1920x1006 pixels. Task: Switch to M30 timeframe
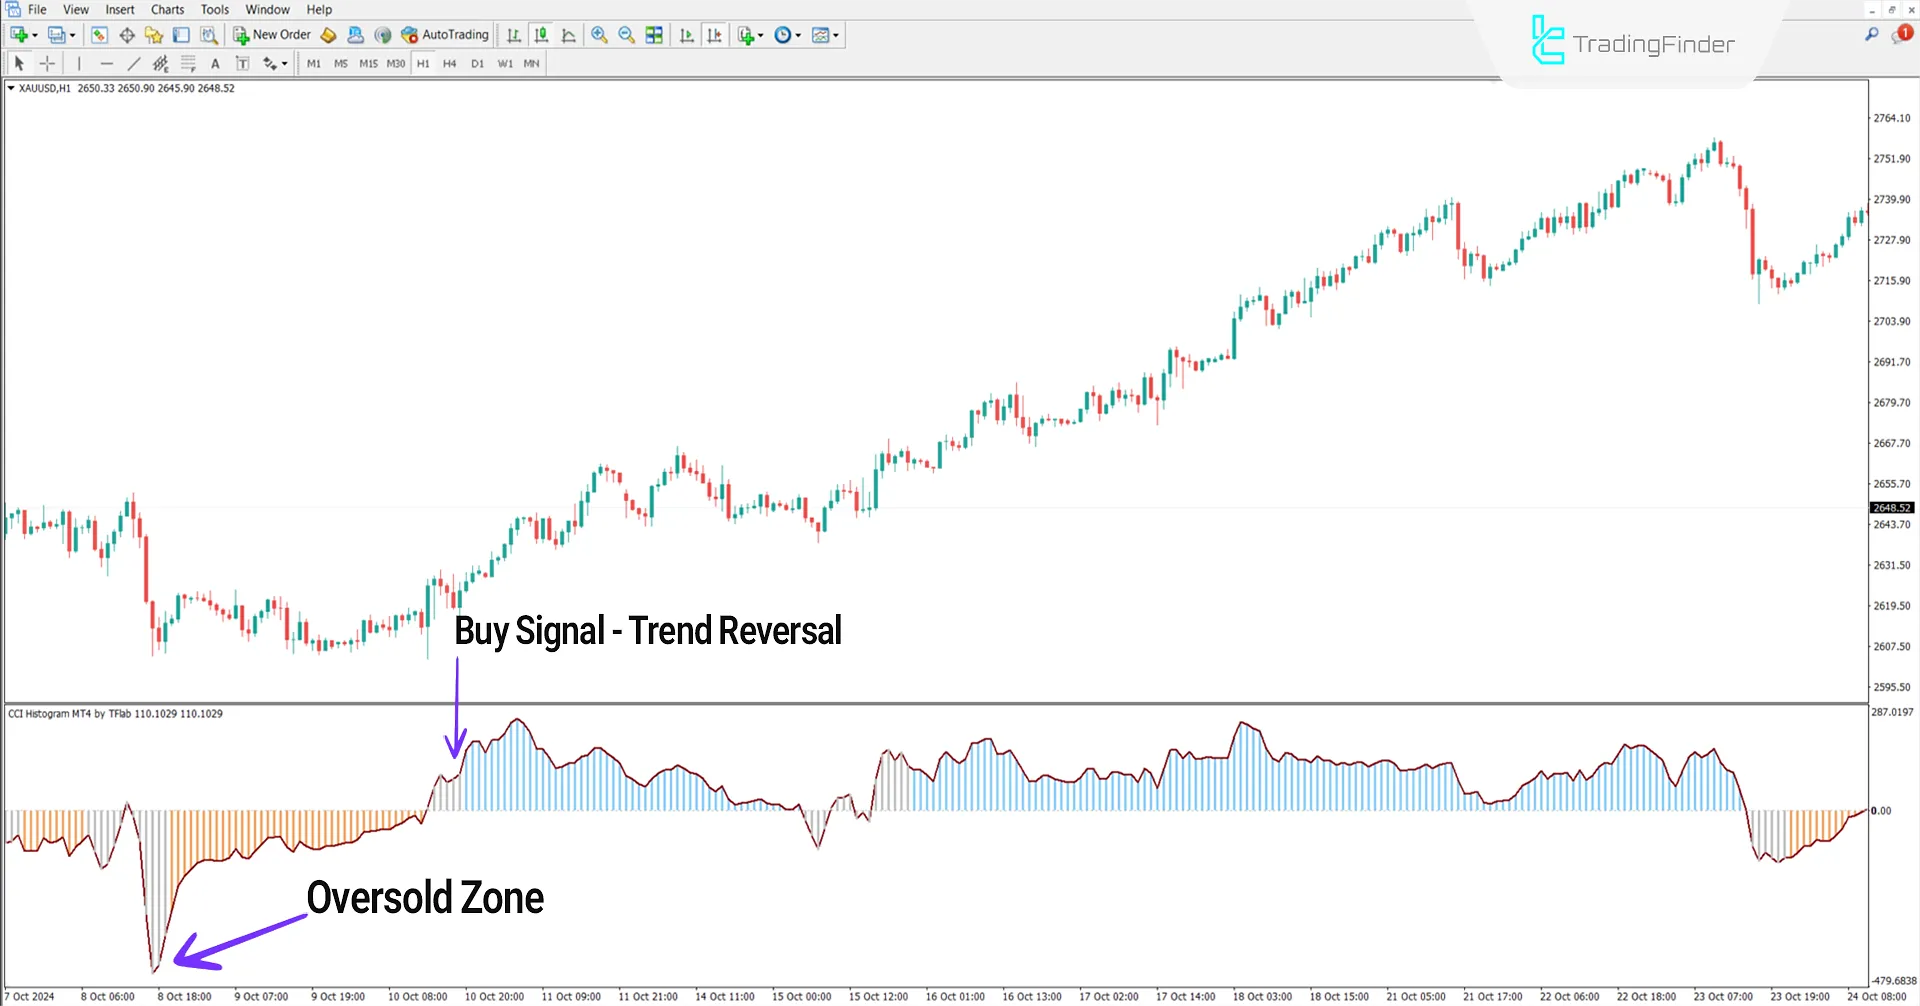coord(396,63)
